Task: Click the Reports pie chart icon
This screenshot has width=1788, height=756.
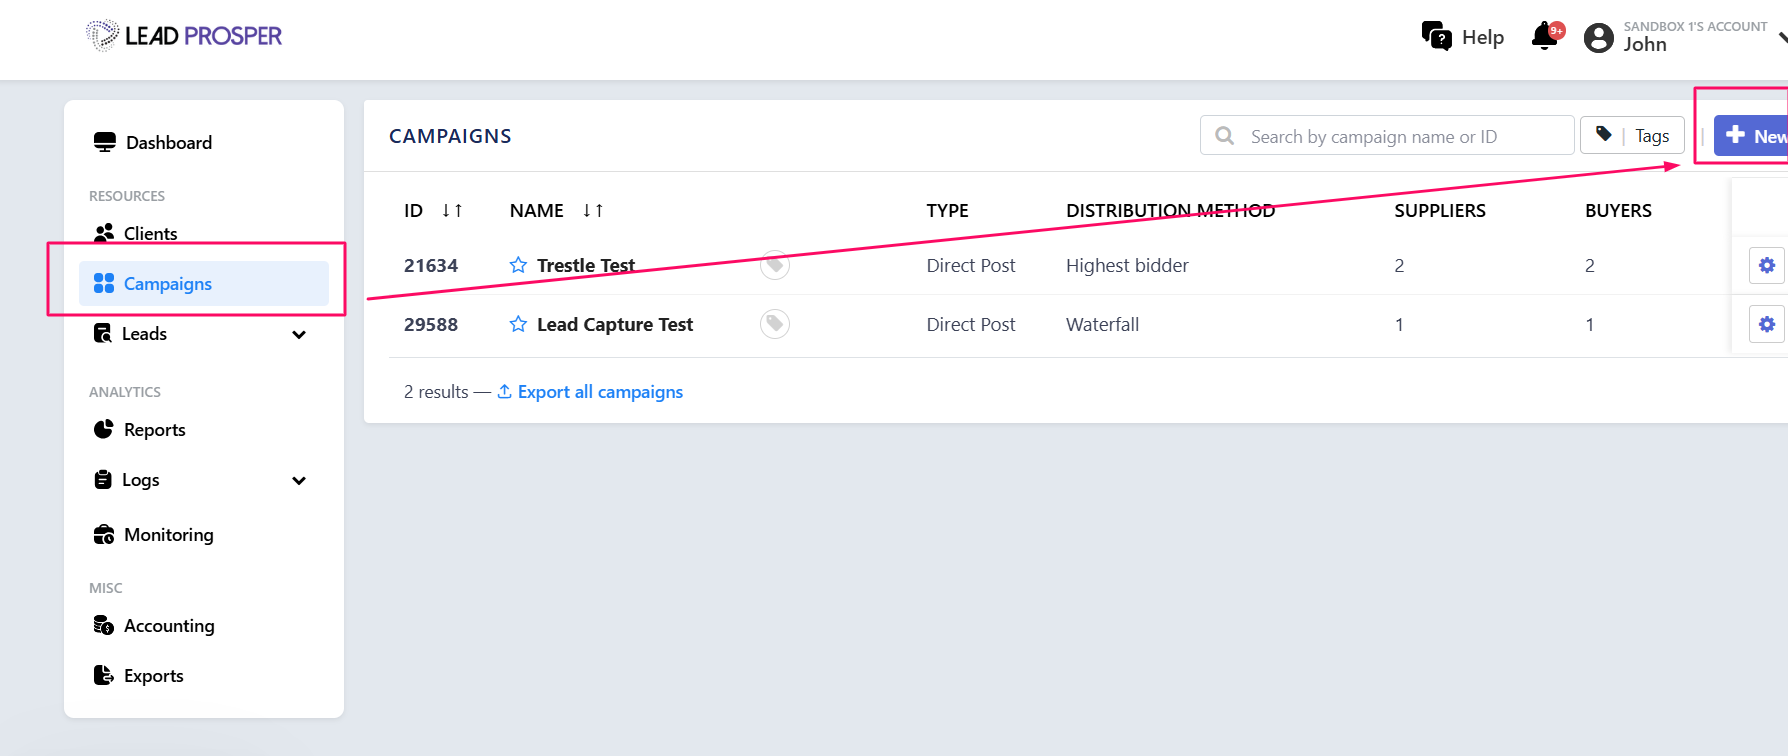Action: (x=104, y=429)
